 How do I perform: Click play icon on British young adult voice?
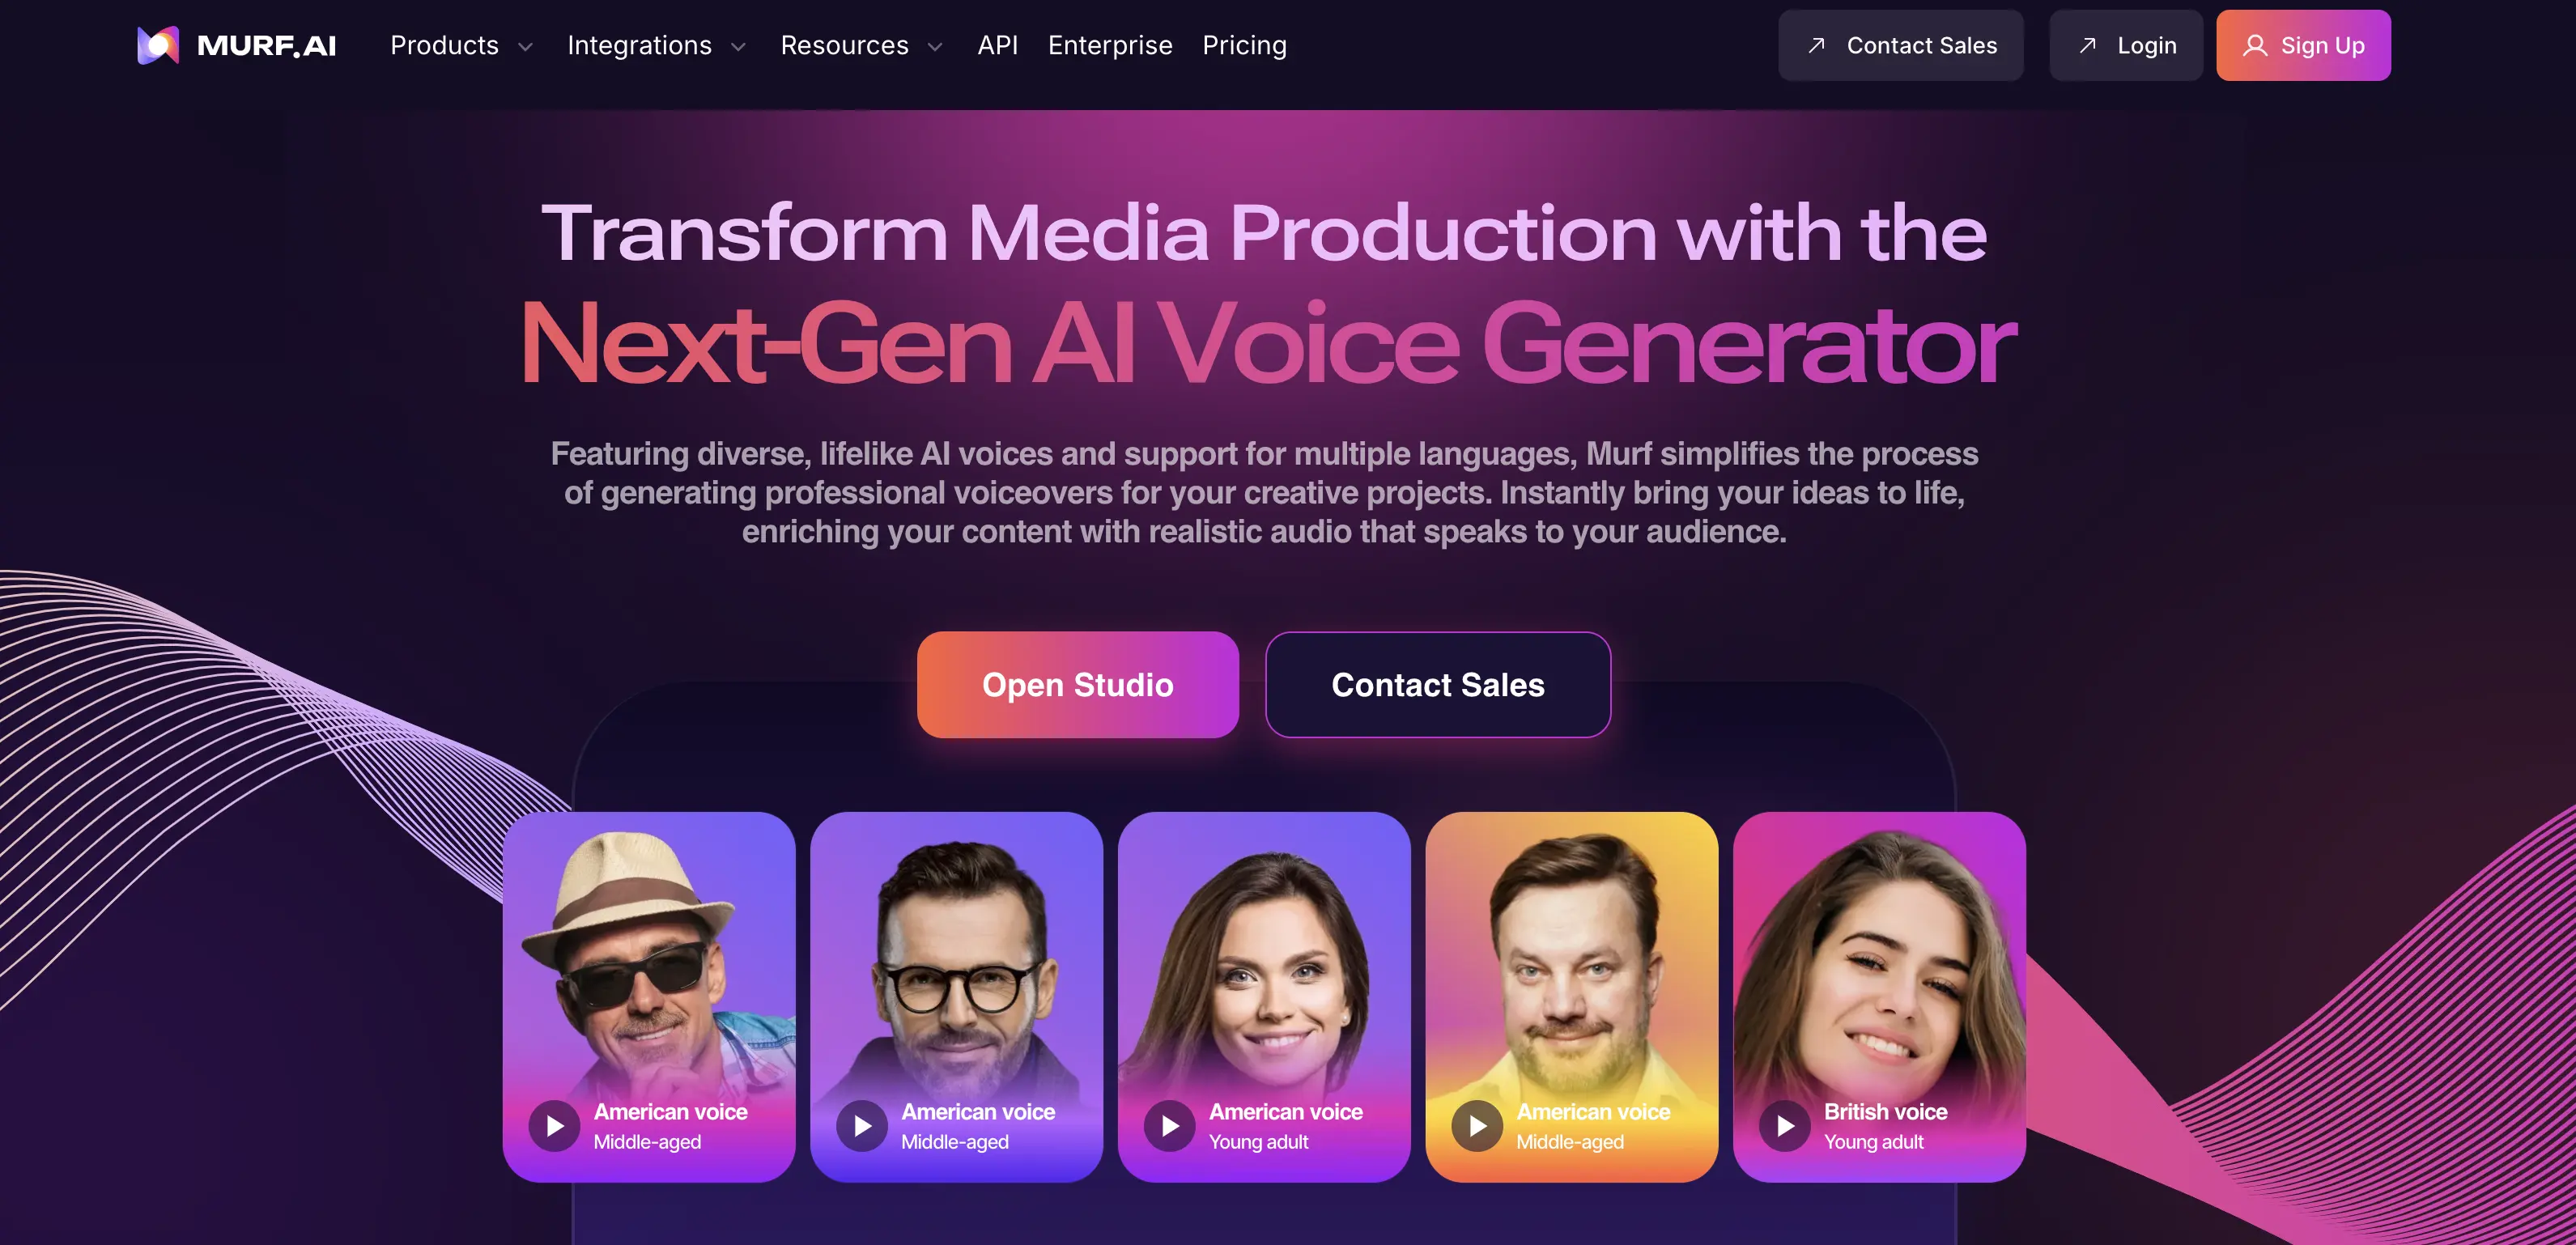pyautogui.click(x=1779, y=1125)
